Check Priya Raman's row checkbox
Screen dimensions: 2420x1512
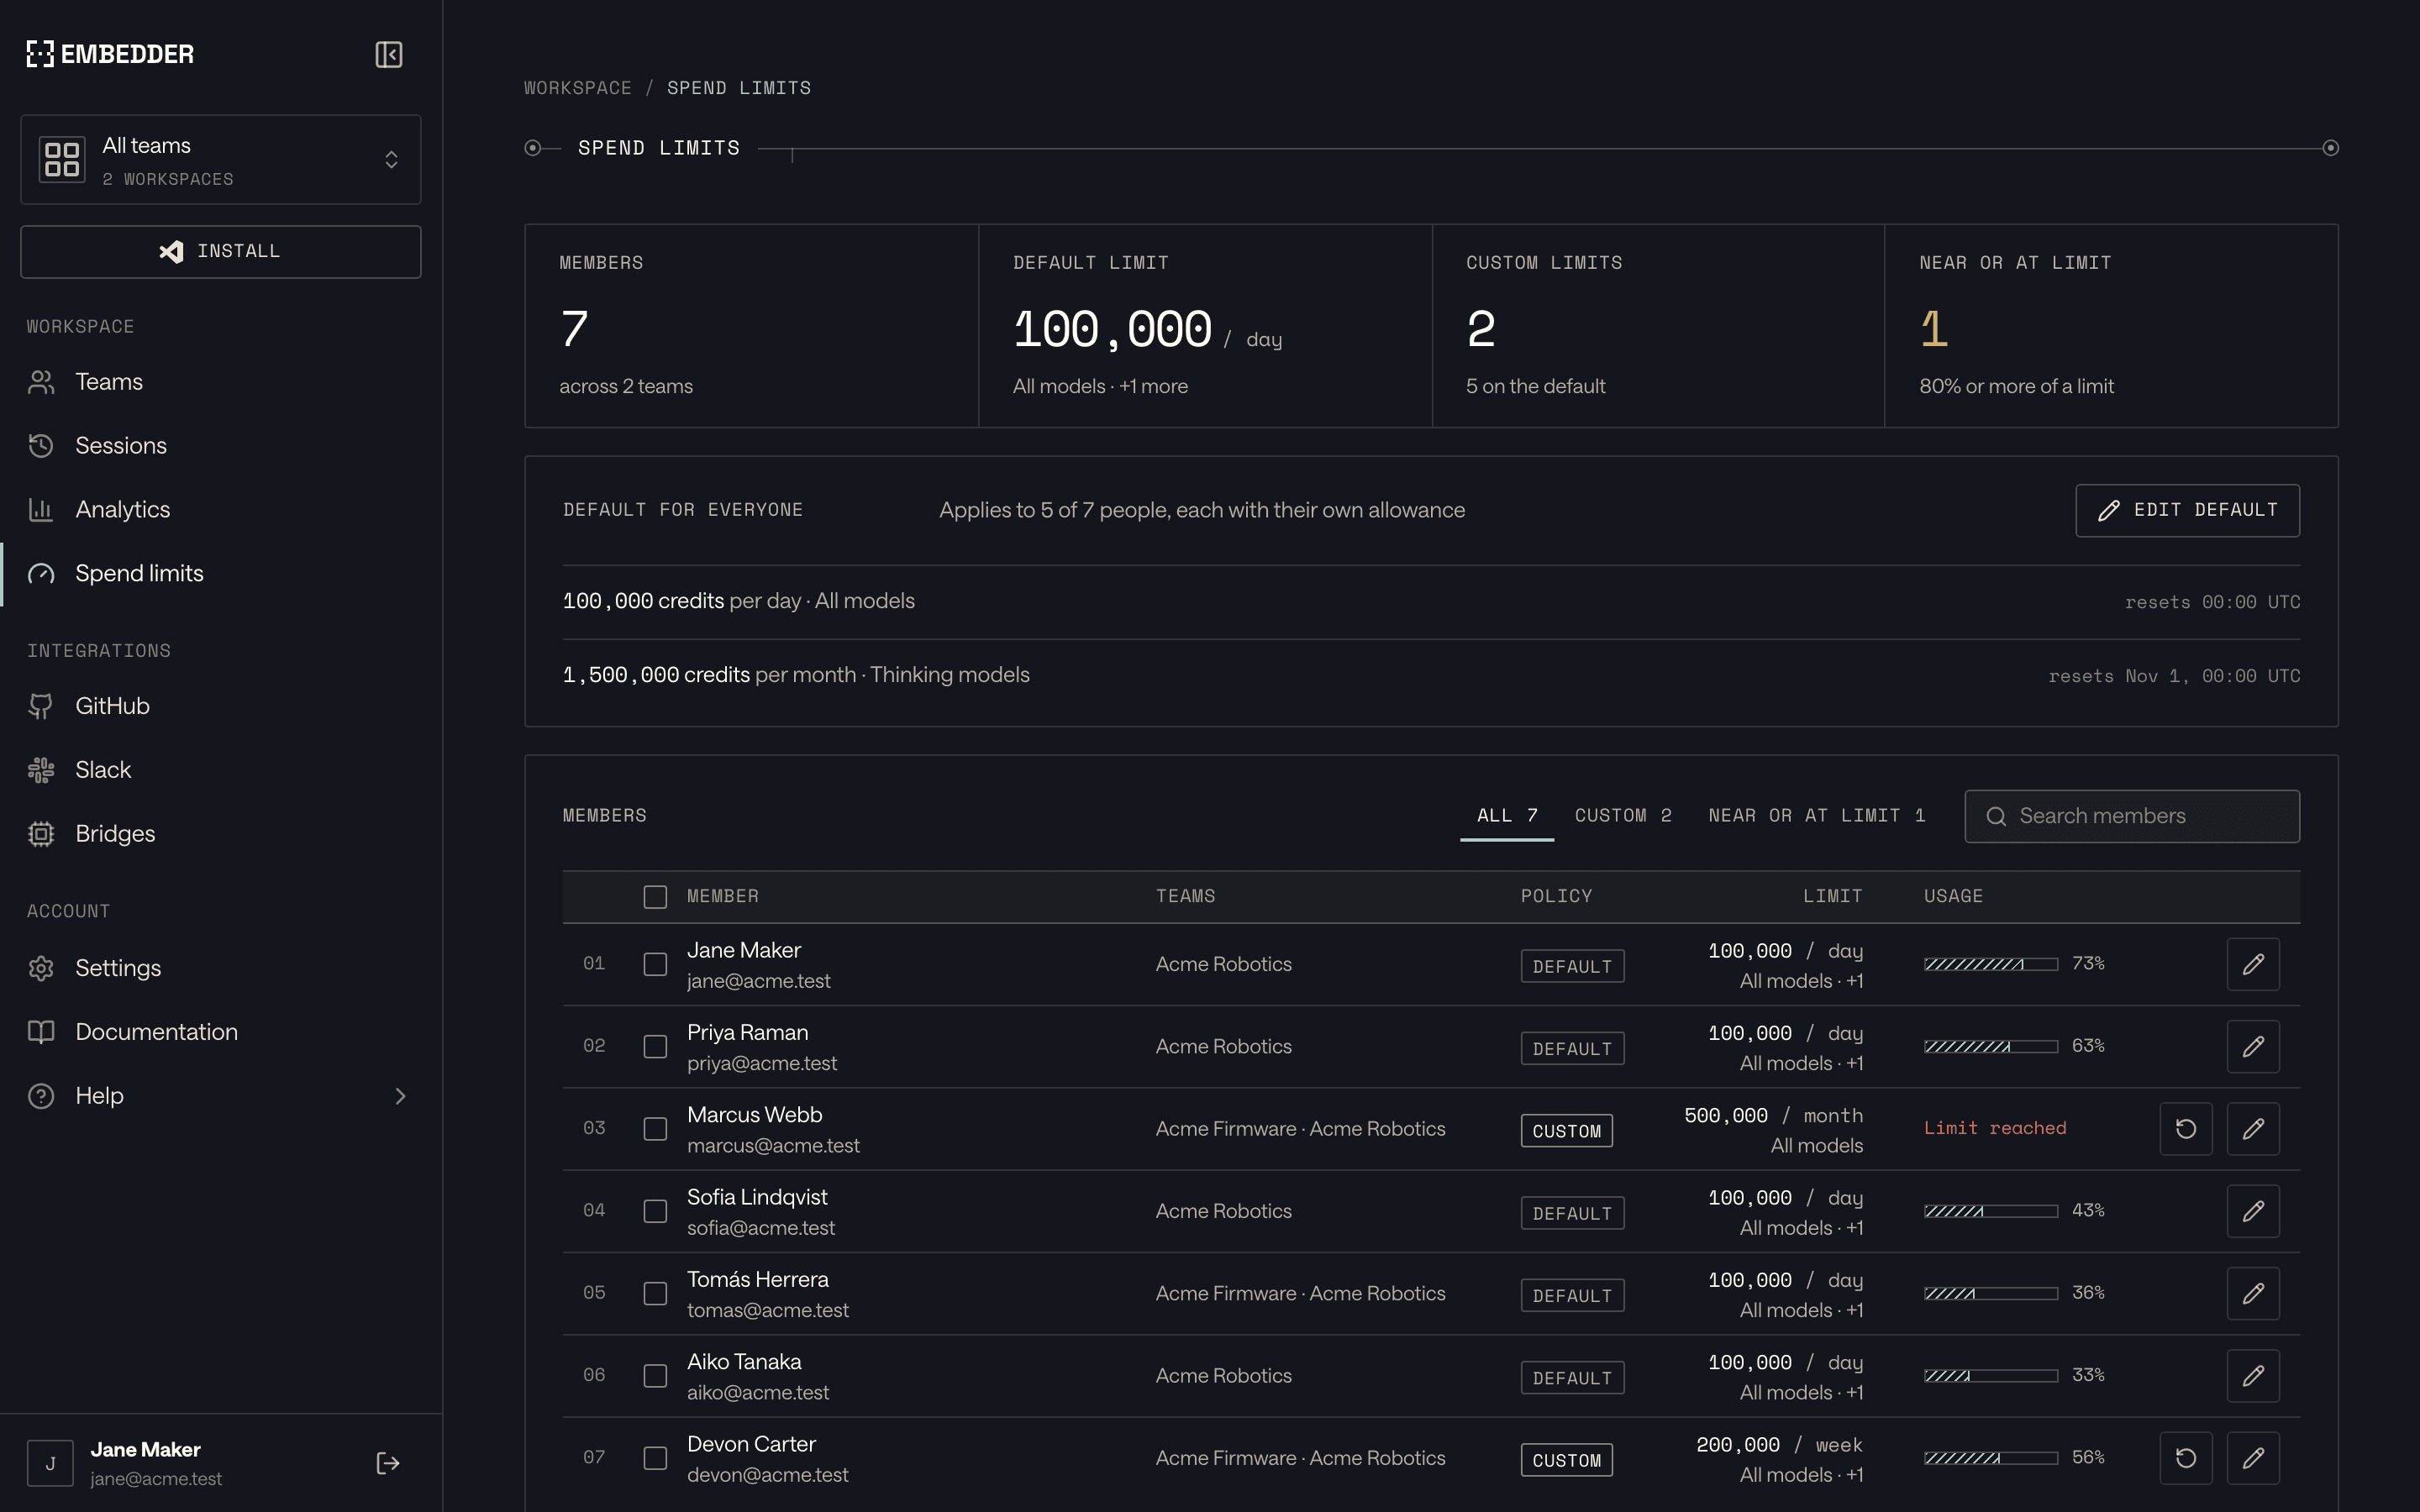[655, 1046]
